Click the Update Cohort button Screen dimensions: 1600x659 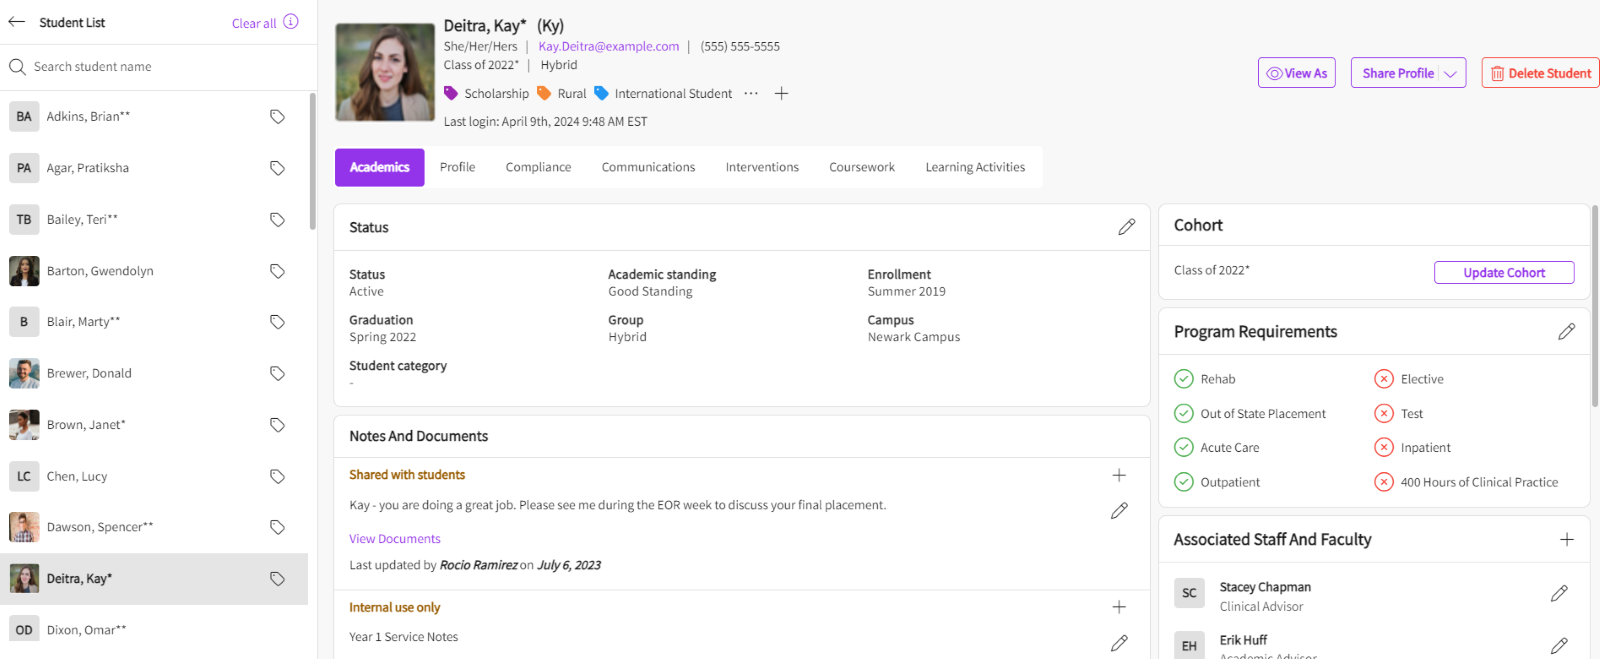[1503, 273]
